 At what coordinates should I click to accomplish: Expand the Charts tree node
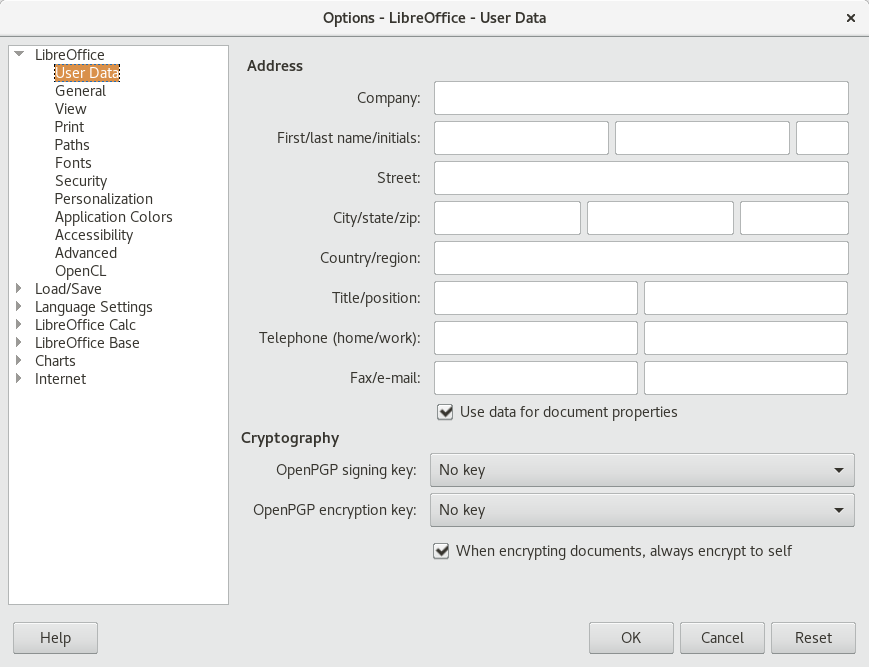point(19,360)
